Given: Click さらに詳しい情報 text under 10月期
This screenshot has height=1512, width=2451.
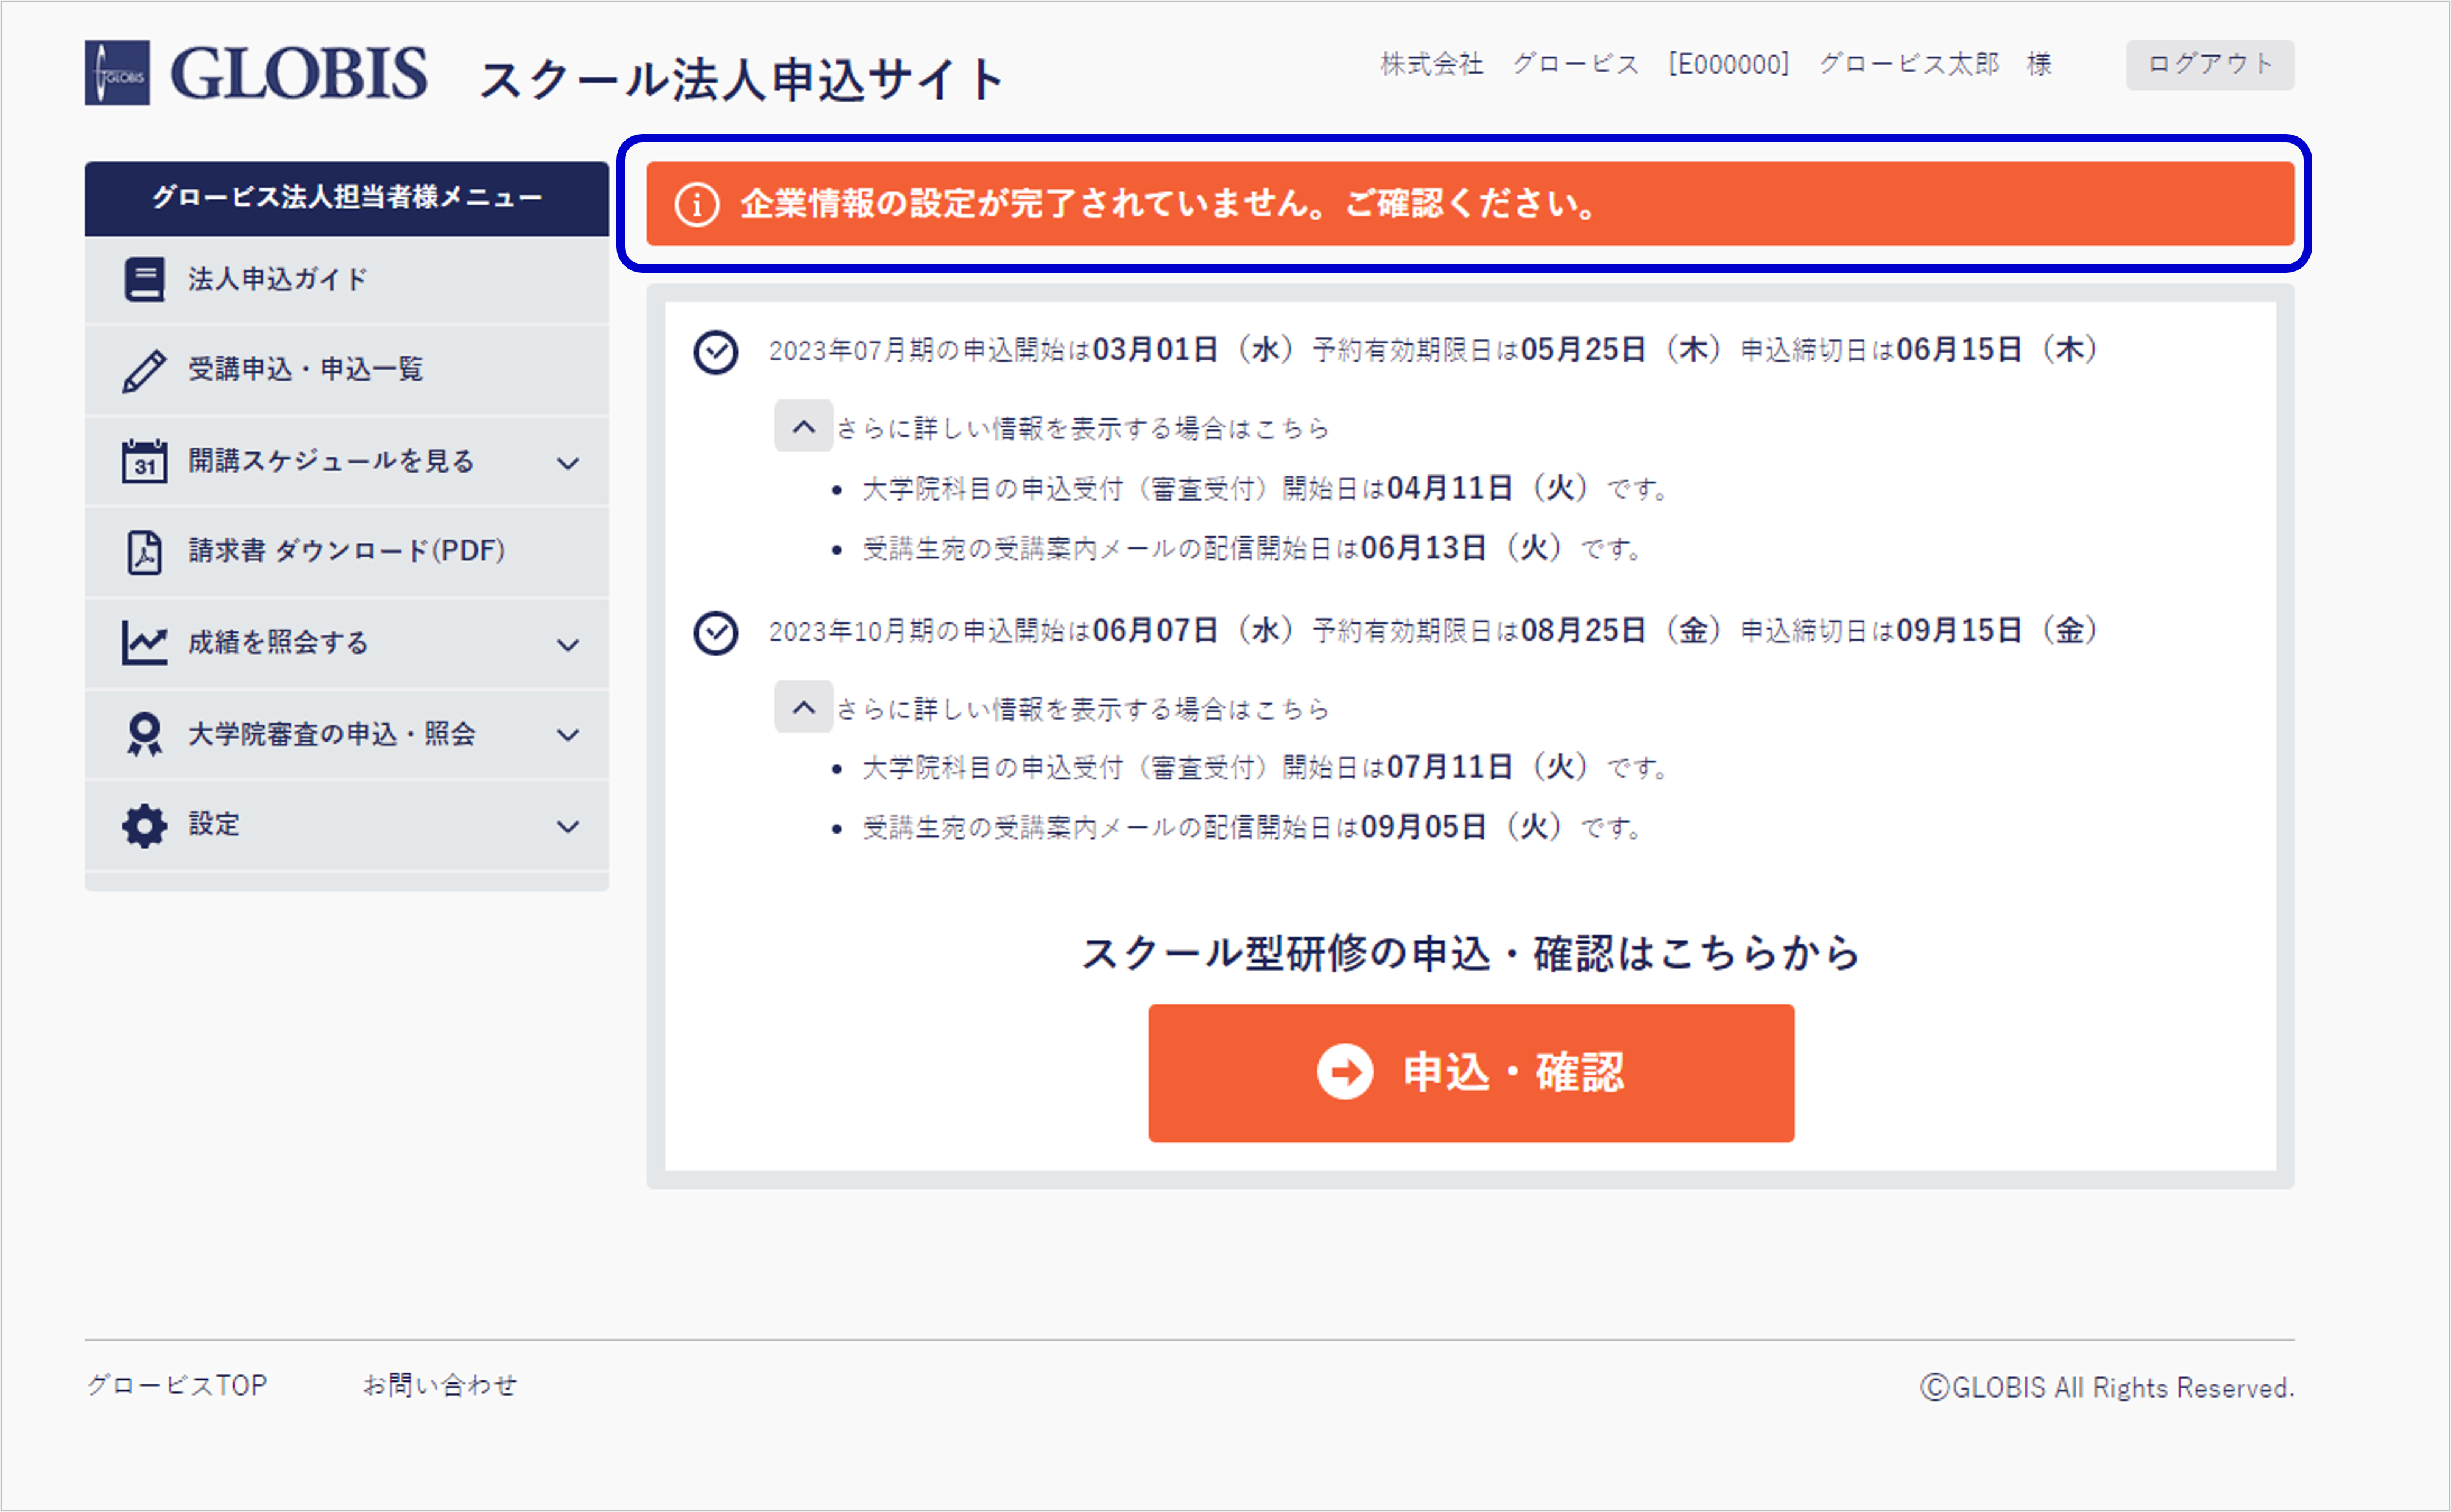Looking at the screenshot, I should click(1083, 710).
